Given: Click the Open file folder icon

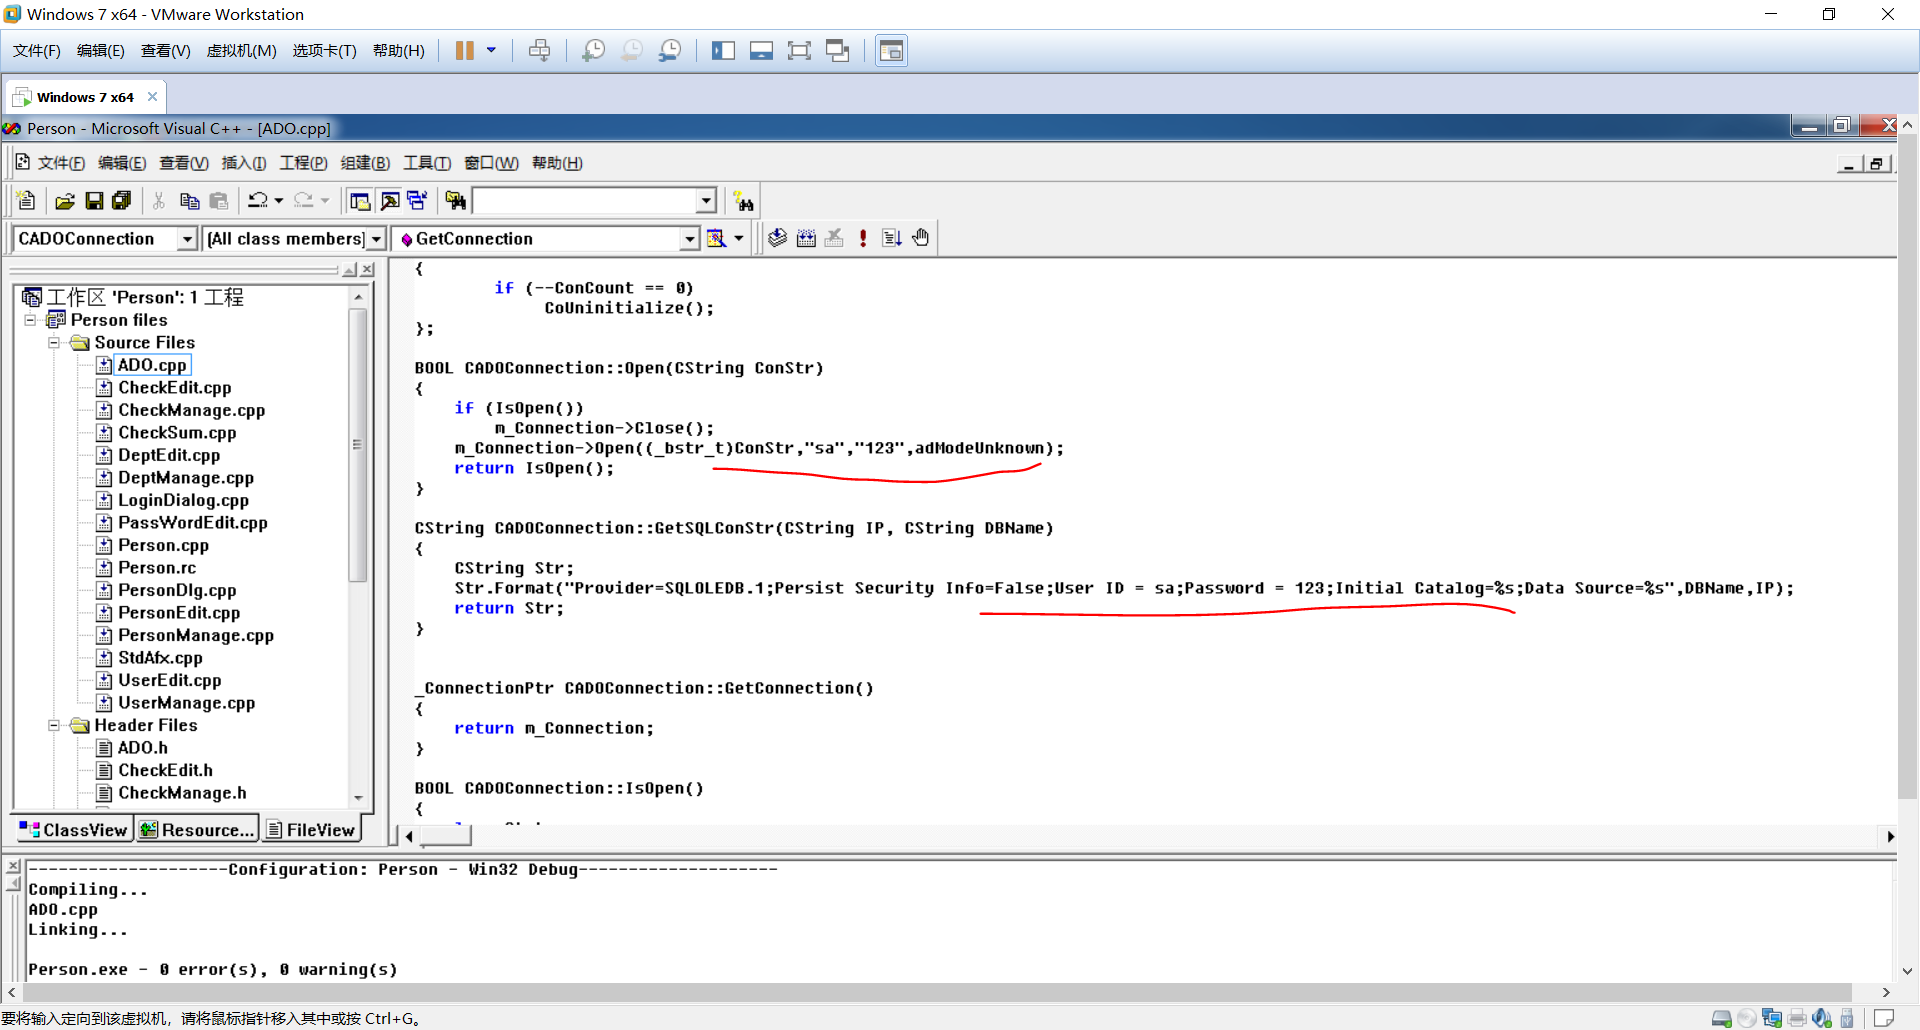Looking at the screenshot, I should 65,201.
